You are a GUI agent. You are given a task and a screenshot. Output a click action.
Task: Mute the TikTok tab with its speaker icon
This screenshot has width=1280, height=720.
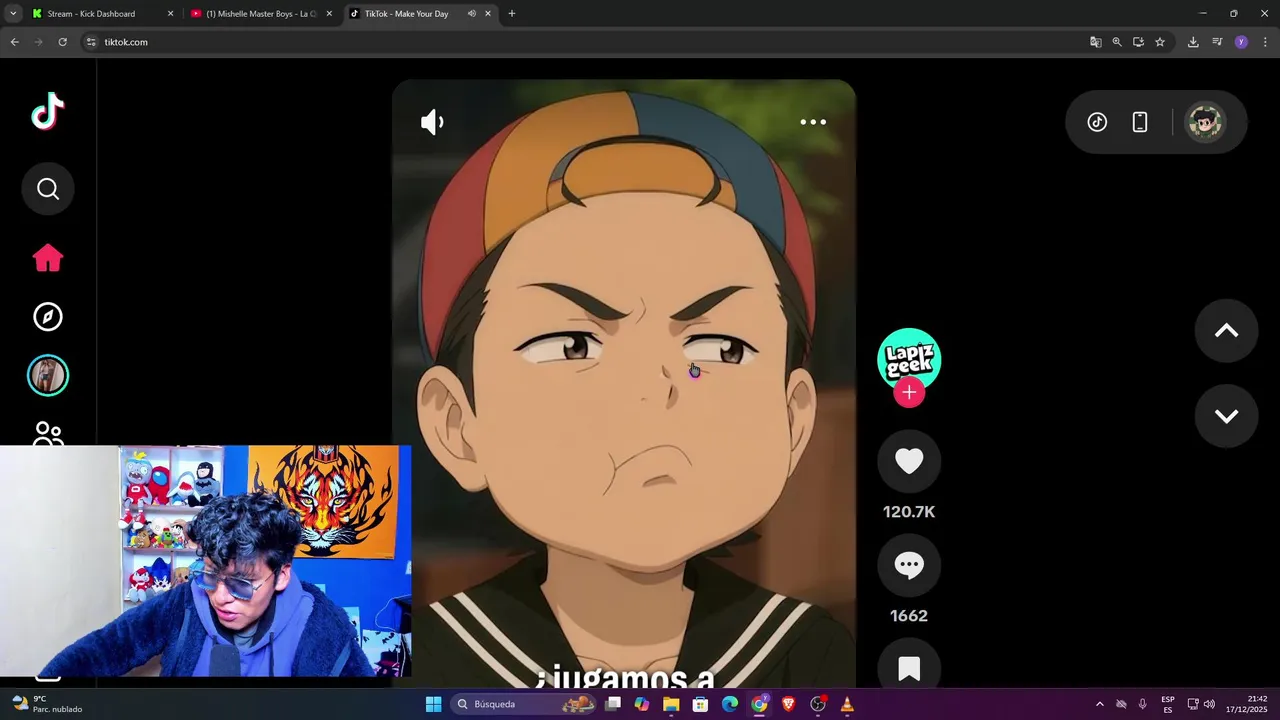pyautogui.click(x=471, y=14)
